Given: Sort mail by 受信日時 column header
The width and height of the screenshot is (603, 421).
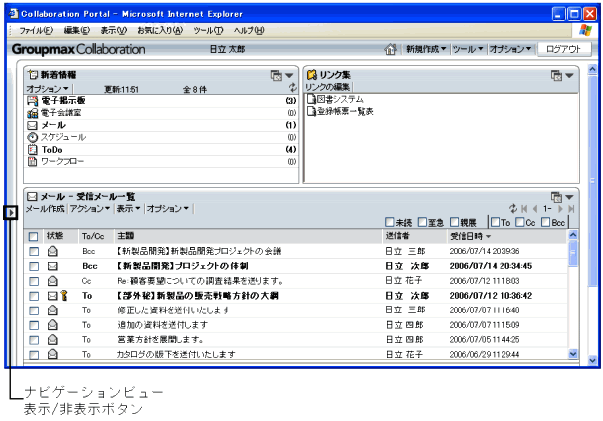Looking at the screenshot, I should coord(470,236).
